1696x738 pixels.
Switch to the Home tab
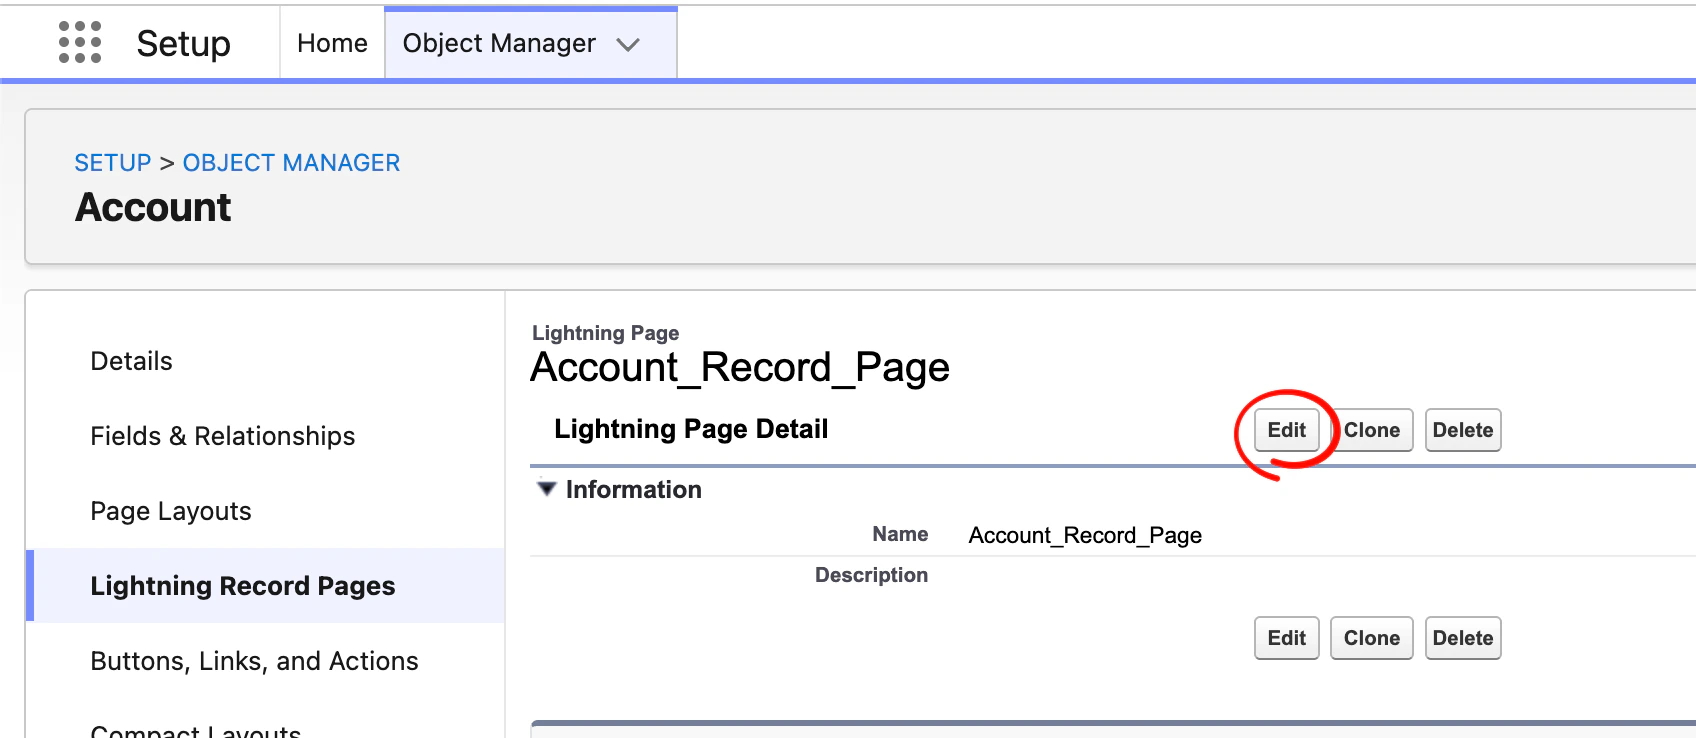[332, 43]
